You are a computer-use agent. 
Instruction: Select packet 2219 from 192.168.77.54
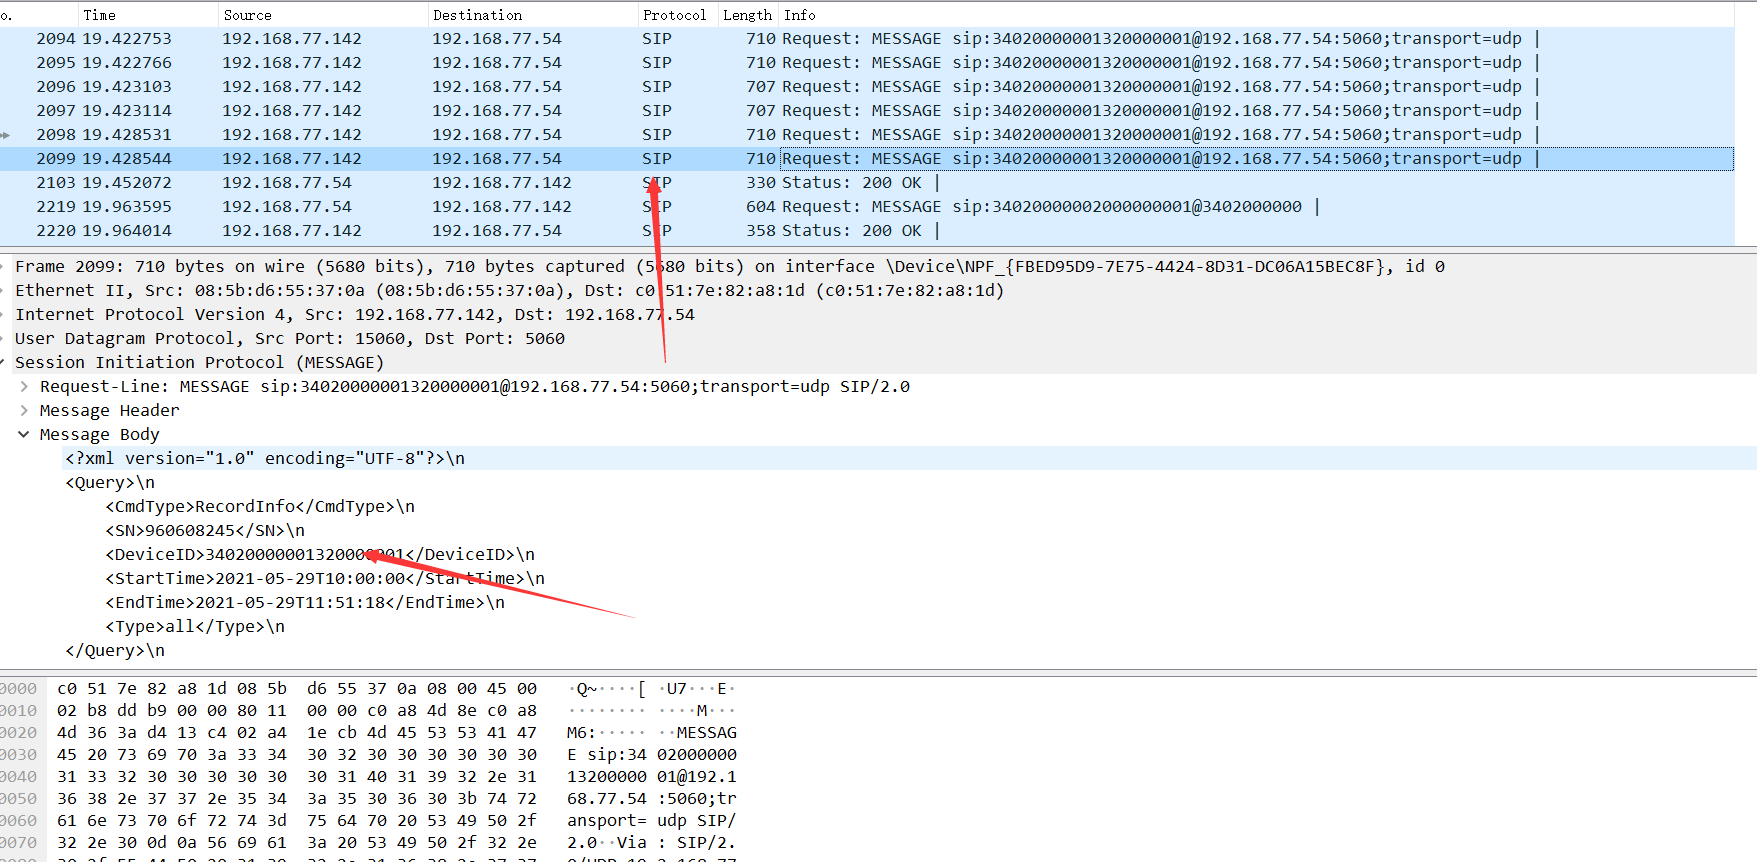pyautogui.click(x=867, y=206)
